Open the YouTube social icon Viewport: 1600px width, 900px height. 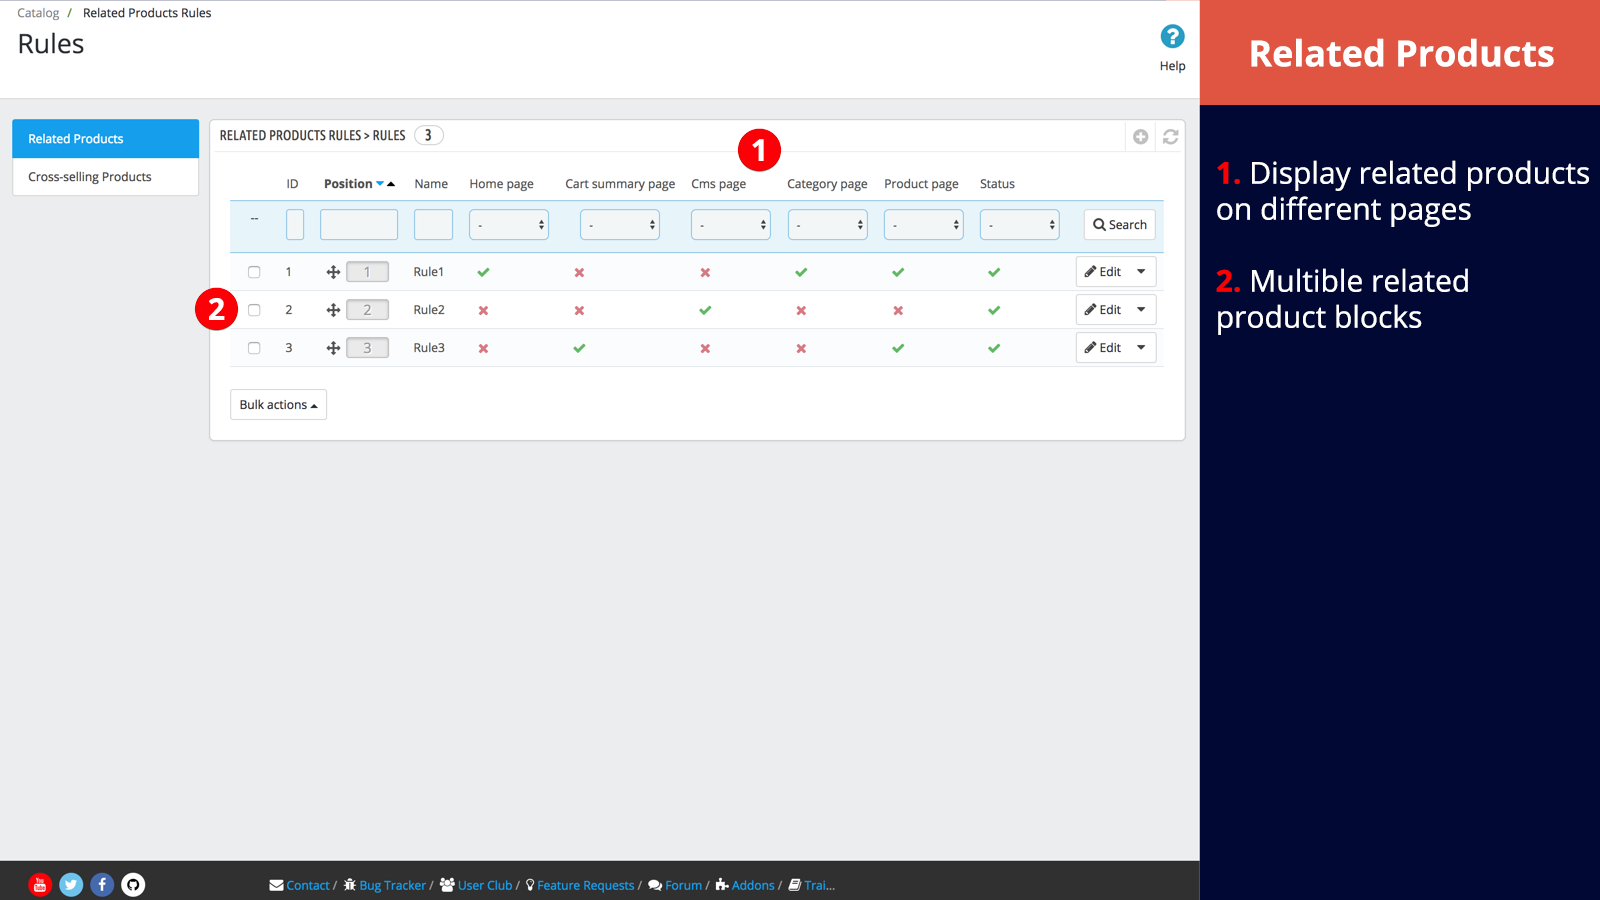(40, 884)
